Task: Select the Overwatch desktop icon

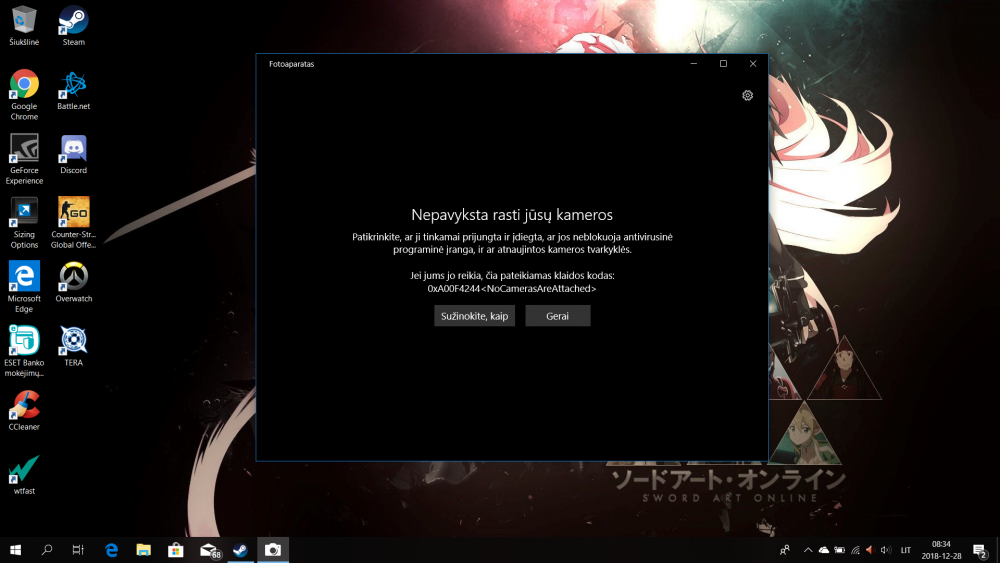Action: 73,282
